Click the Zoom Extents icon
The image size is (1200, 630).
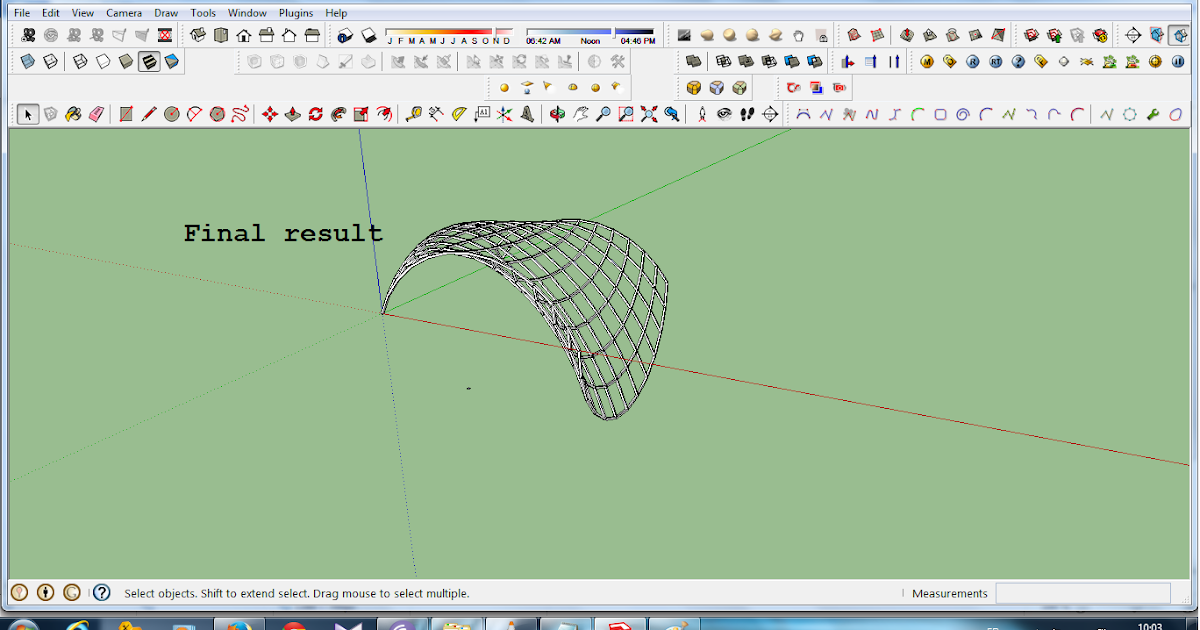click(649, 114)
